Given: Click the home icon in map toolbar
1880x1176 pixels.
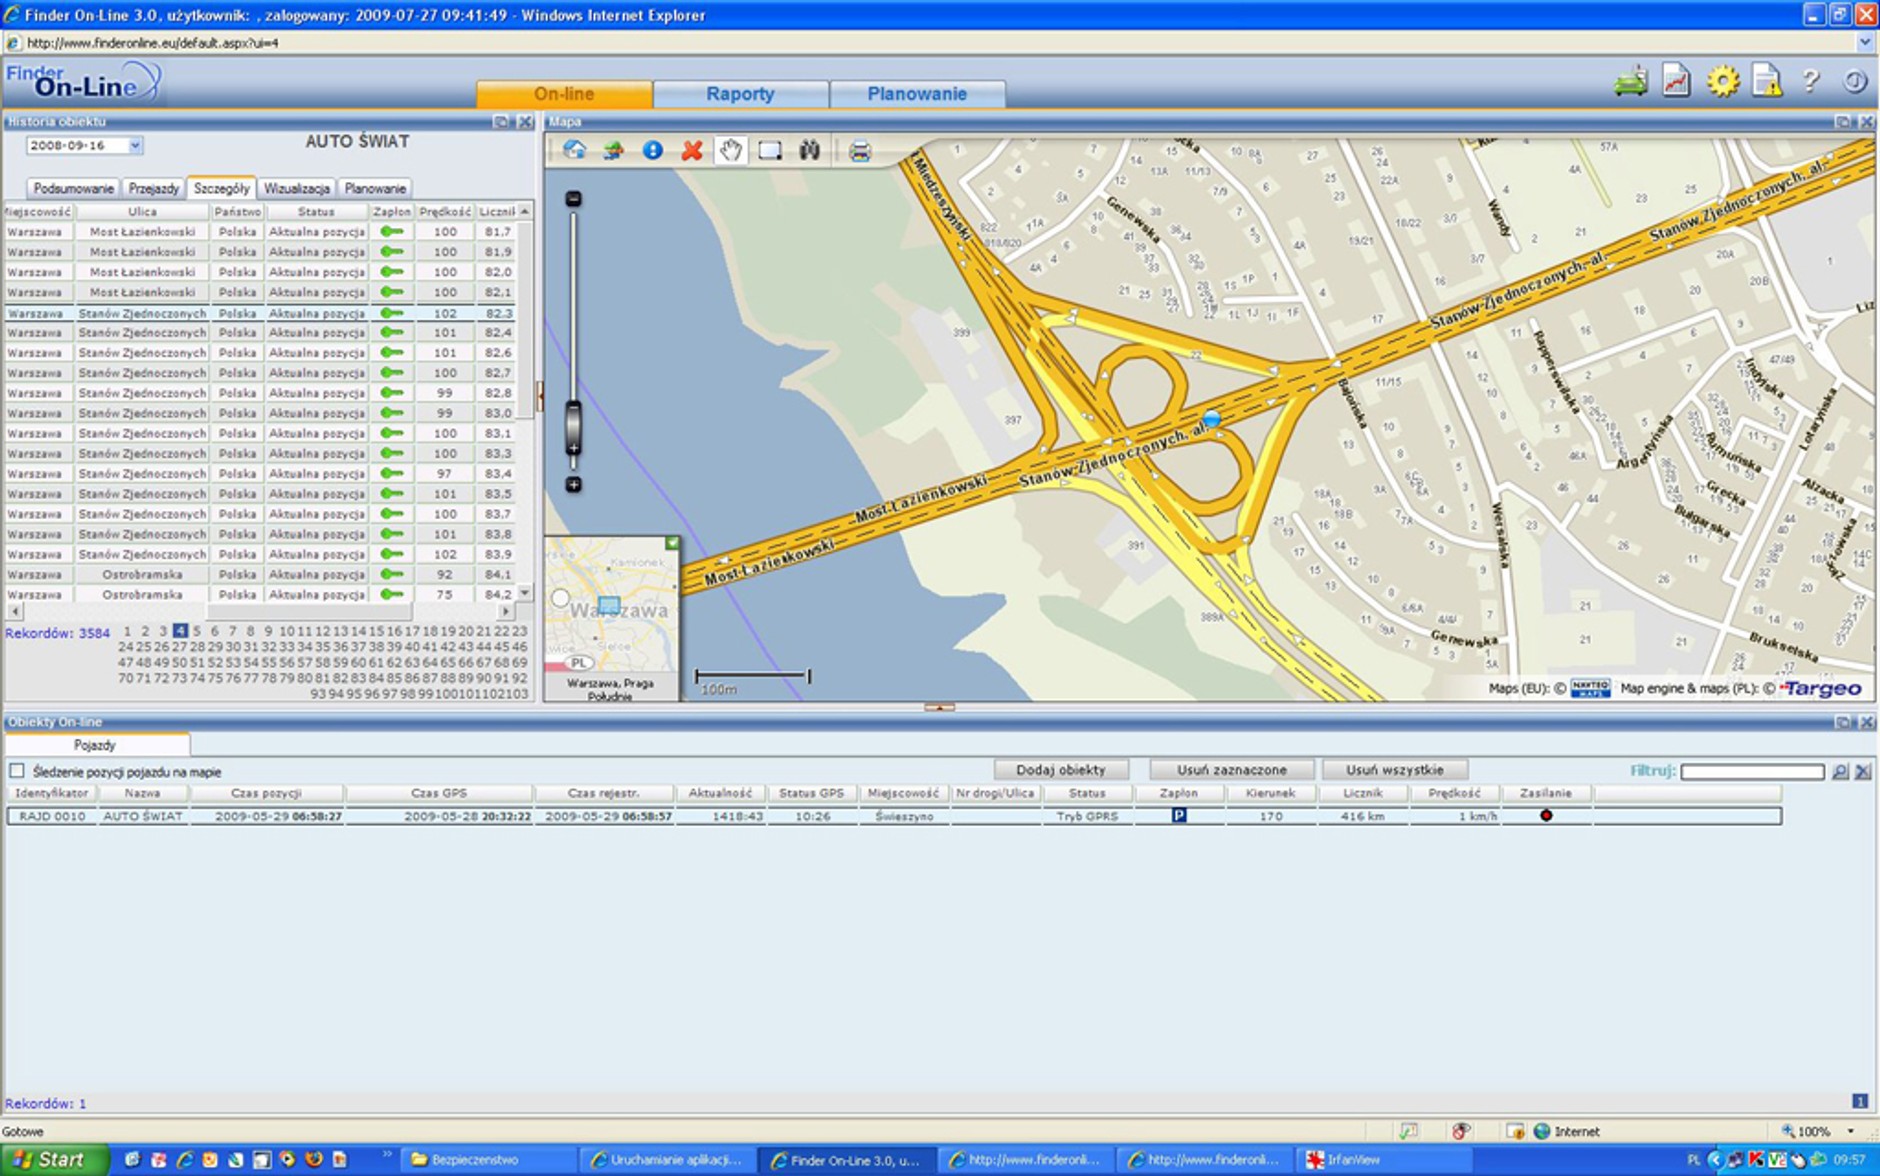Looking at the screenshot, I should point(574,150).
